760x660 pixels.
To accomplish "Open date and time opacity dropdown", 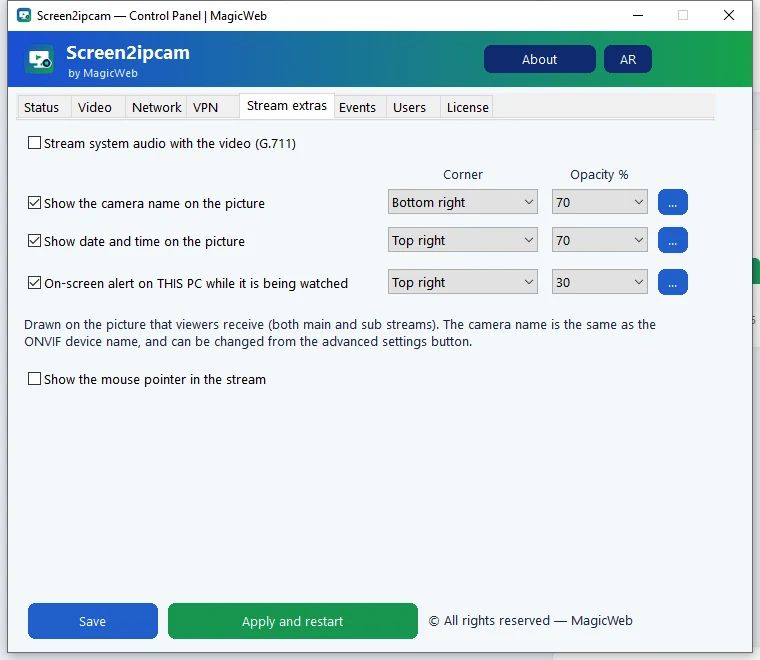I will pyautogui.click(x=600, y=240).
